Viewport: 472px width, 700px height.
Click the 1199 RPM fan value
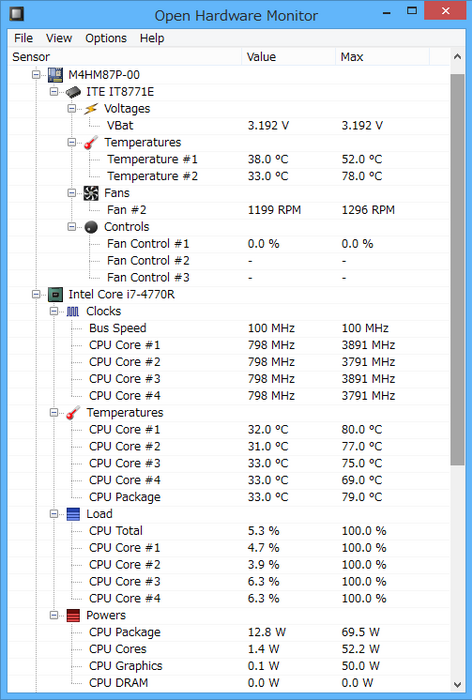pyautogui.click(x=274, y=210)
